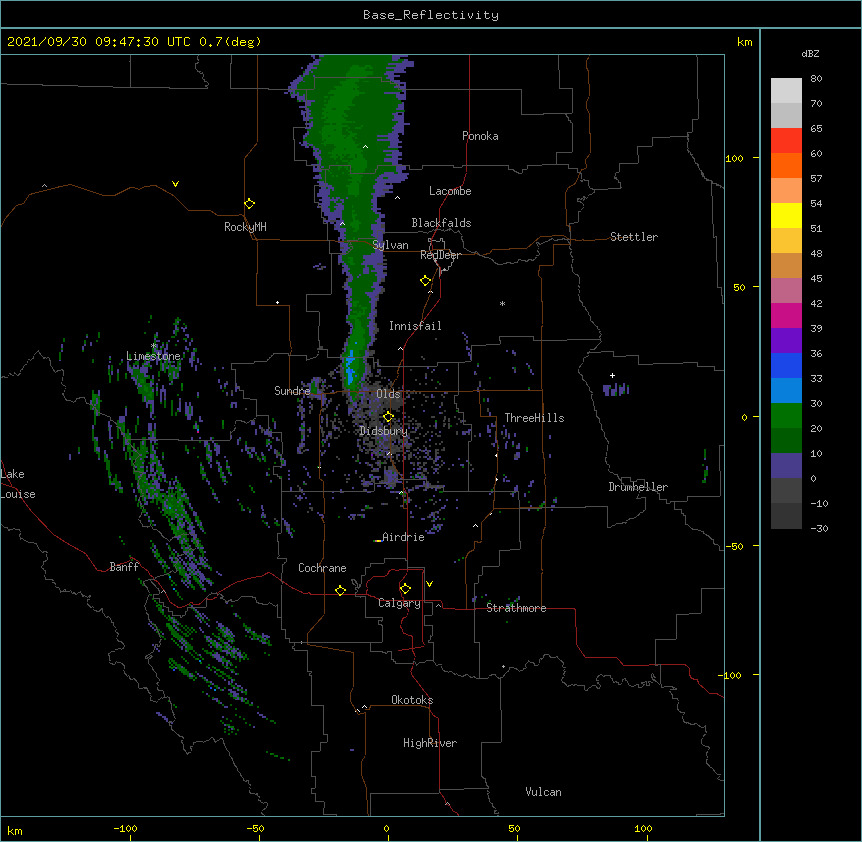Click the ThreeHills city label

tap(534, 418)
